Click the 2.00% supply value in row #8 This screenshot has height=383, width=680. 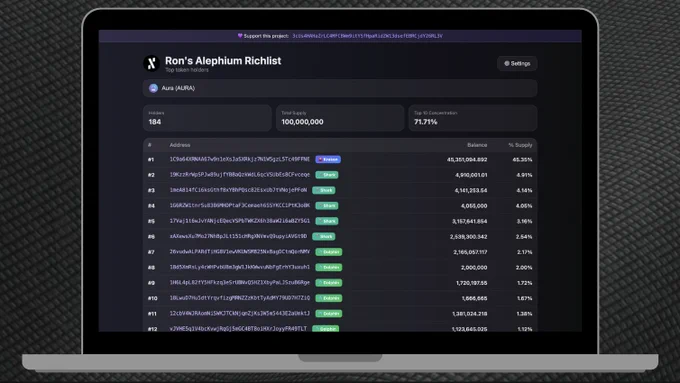point(524,267)
